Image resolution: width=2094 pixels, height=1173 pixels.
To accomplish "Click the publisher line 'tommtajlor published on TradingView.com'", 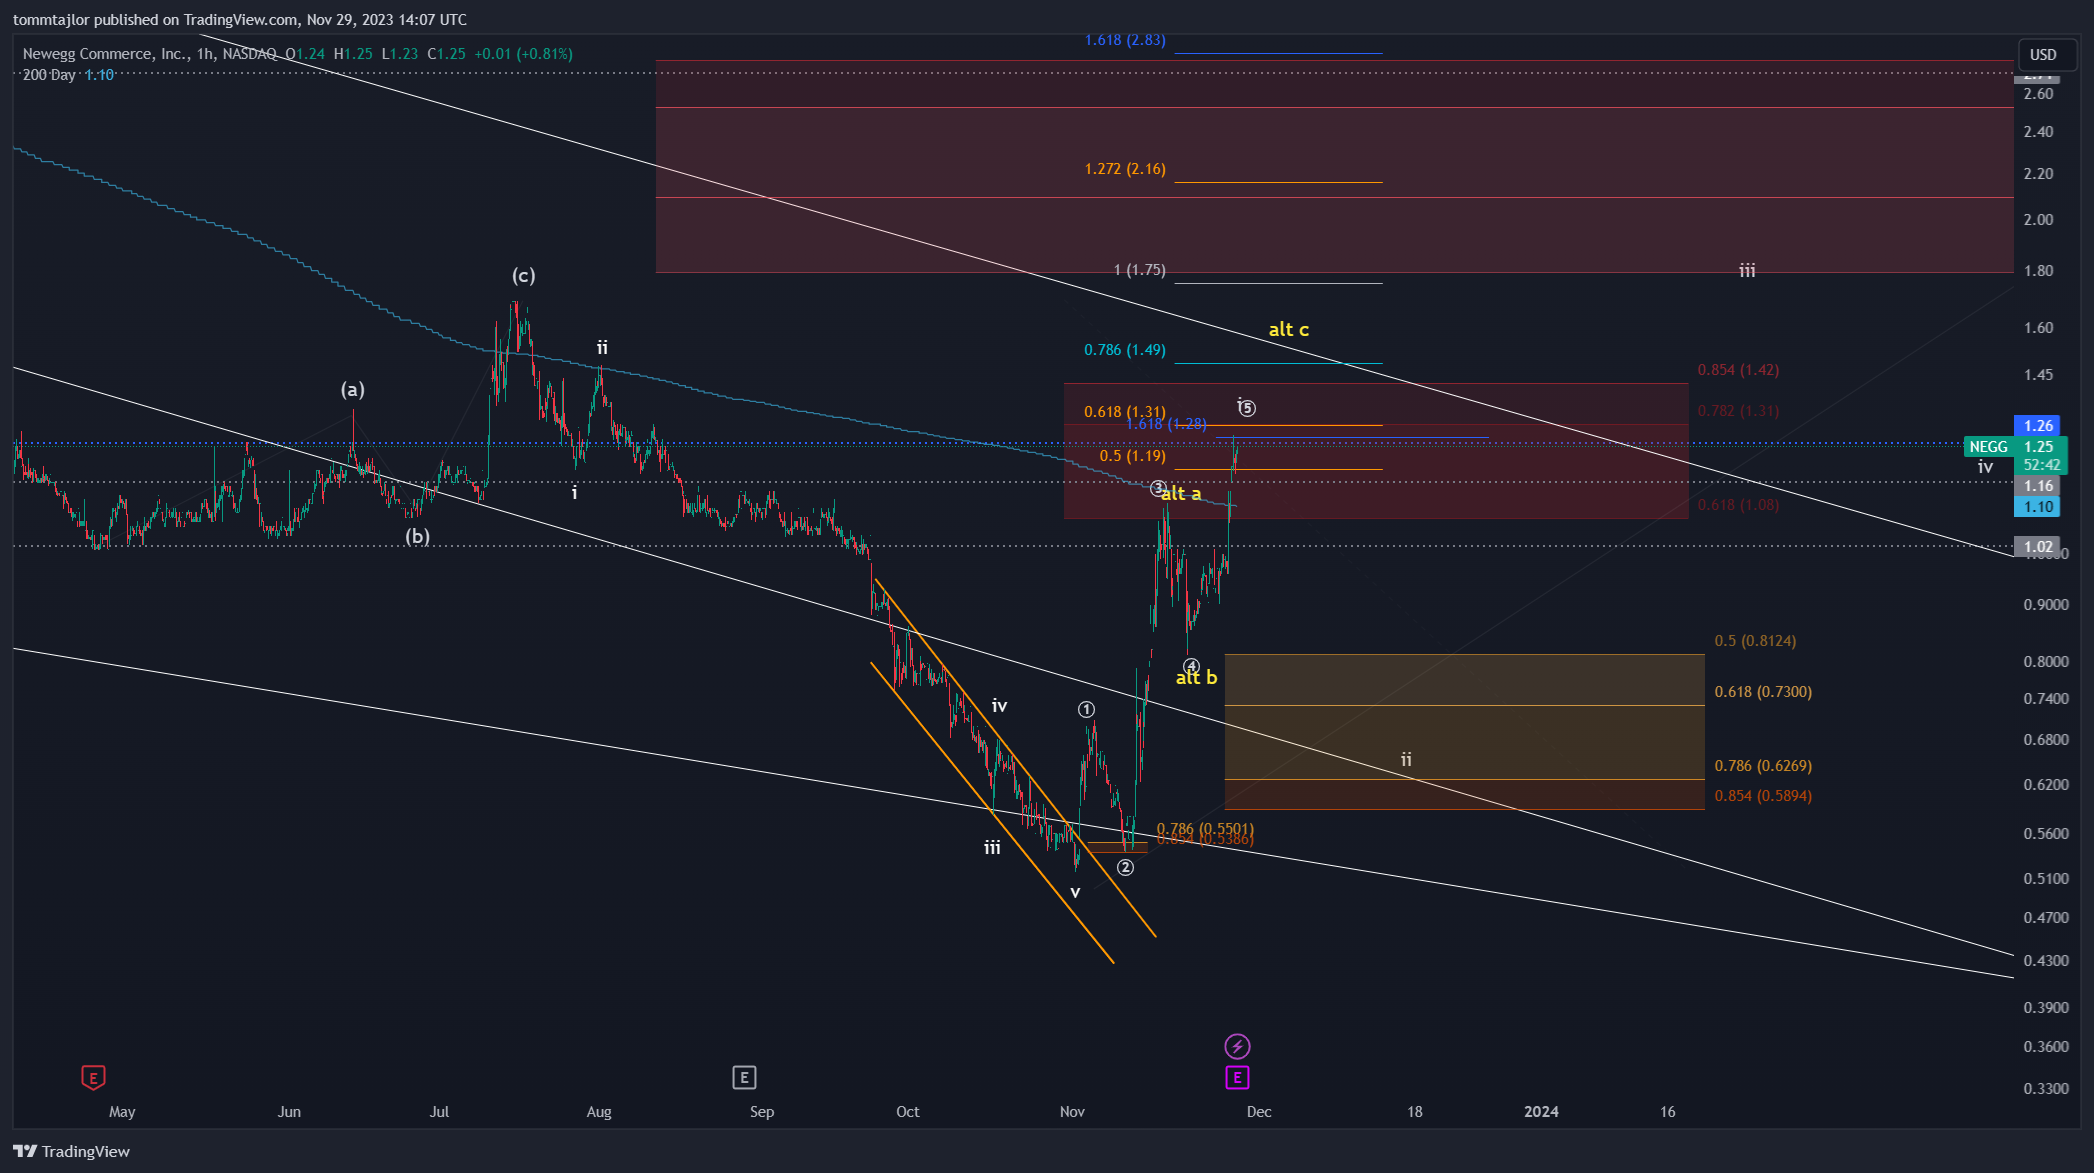I will click(x=155, y=20).
